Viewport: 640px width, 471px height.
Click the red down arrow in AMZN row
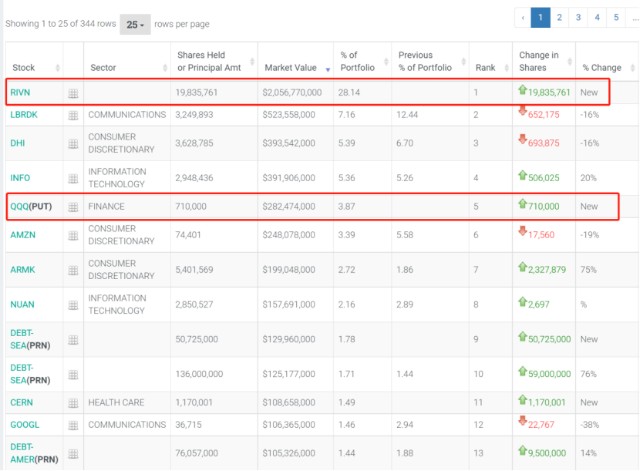(522, 231)
